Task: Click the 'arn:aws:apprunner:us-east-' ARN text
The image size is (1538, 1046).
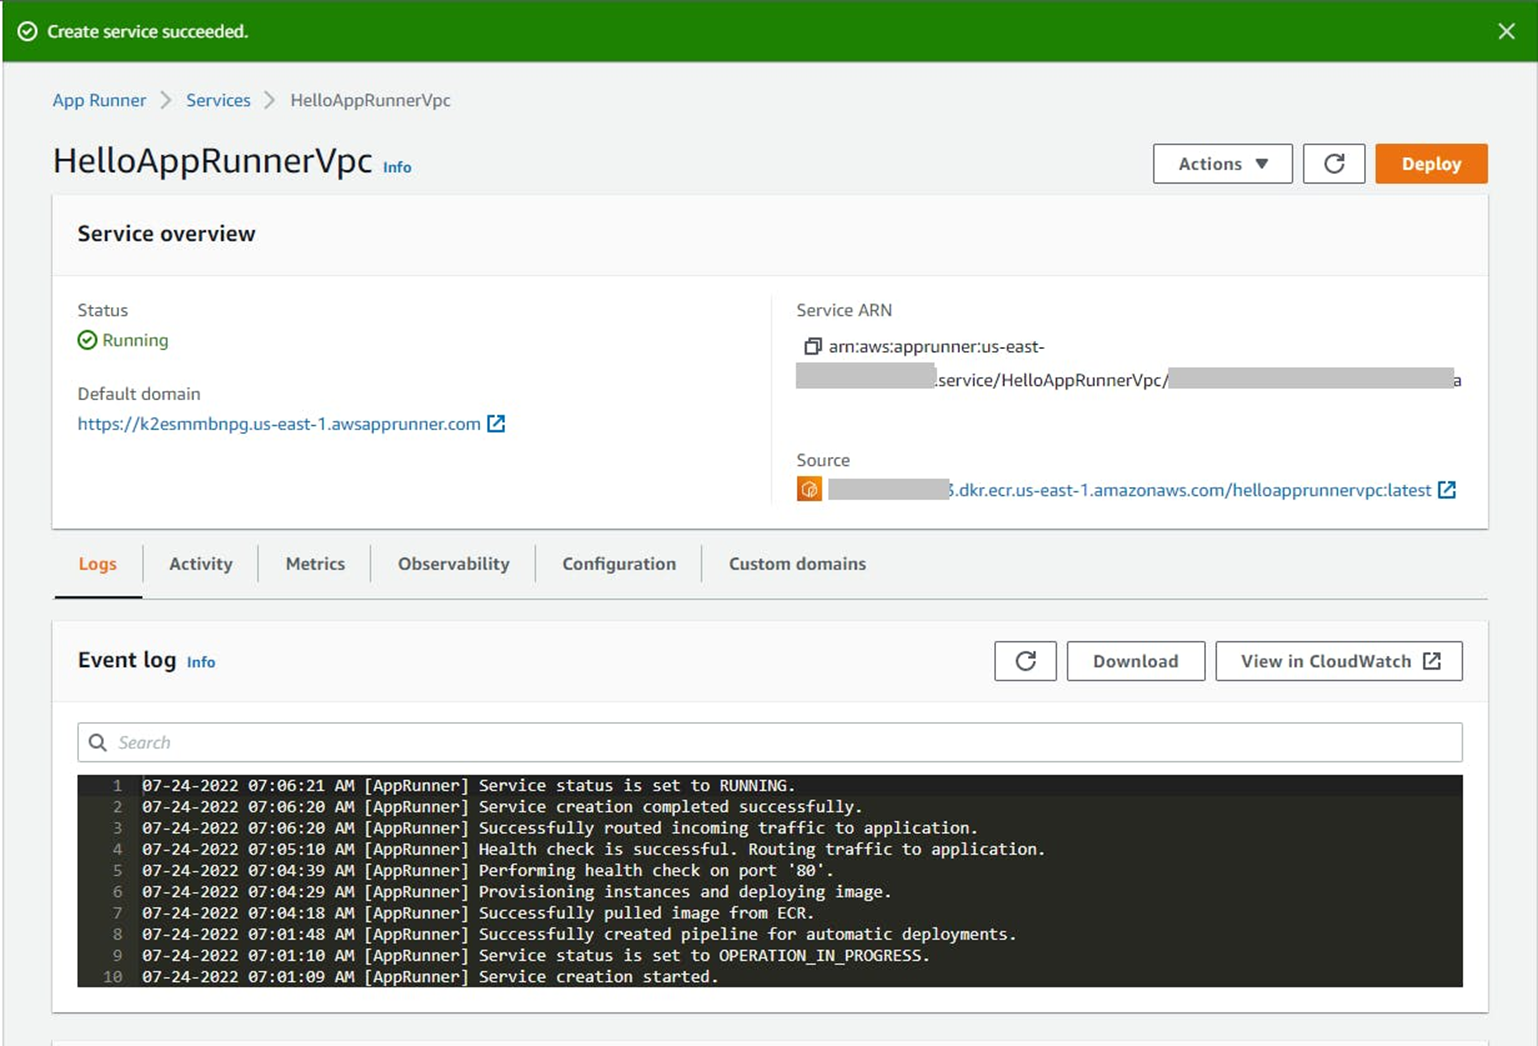Action: [x=936, y=347]
